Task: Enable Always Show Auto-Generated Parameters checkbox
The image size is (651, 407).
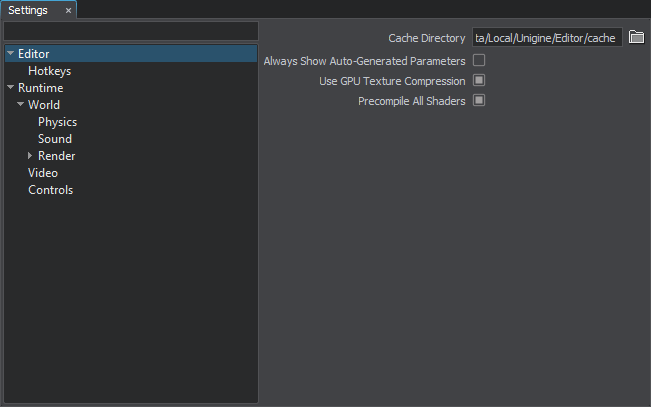Action: pos(479,61)
